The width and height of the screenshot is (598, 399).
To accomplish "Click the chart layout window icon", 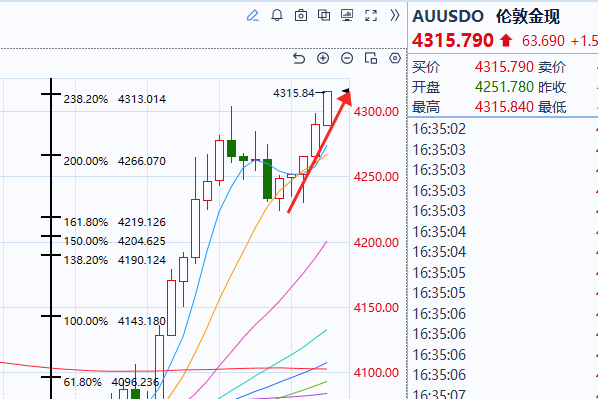I will tap(371, 58).
